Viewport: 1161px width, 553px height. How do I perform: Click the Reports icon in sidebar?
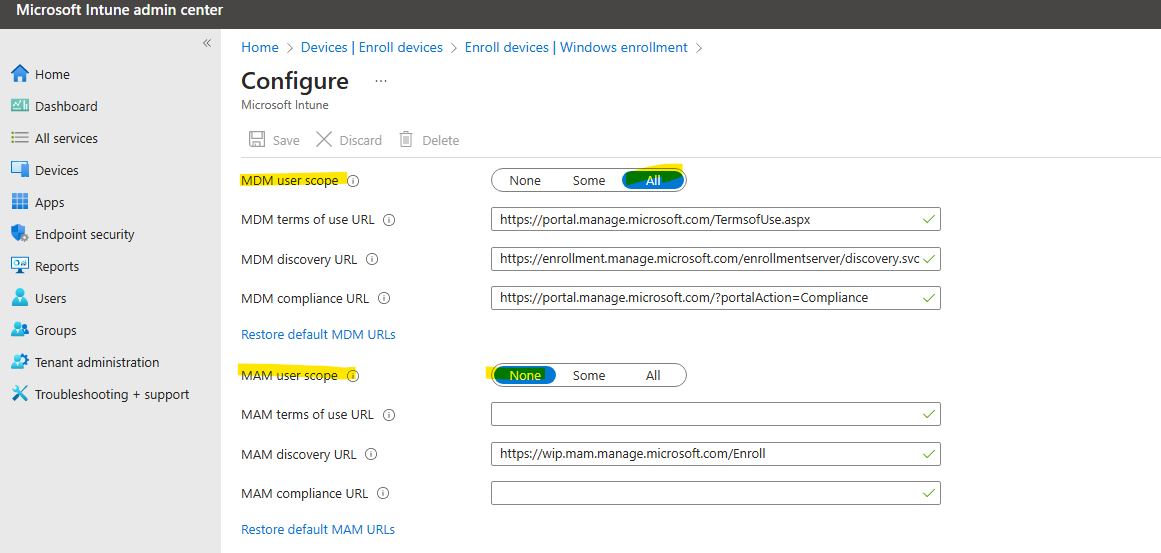coord(20,266)
